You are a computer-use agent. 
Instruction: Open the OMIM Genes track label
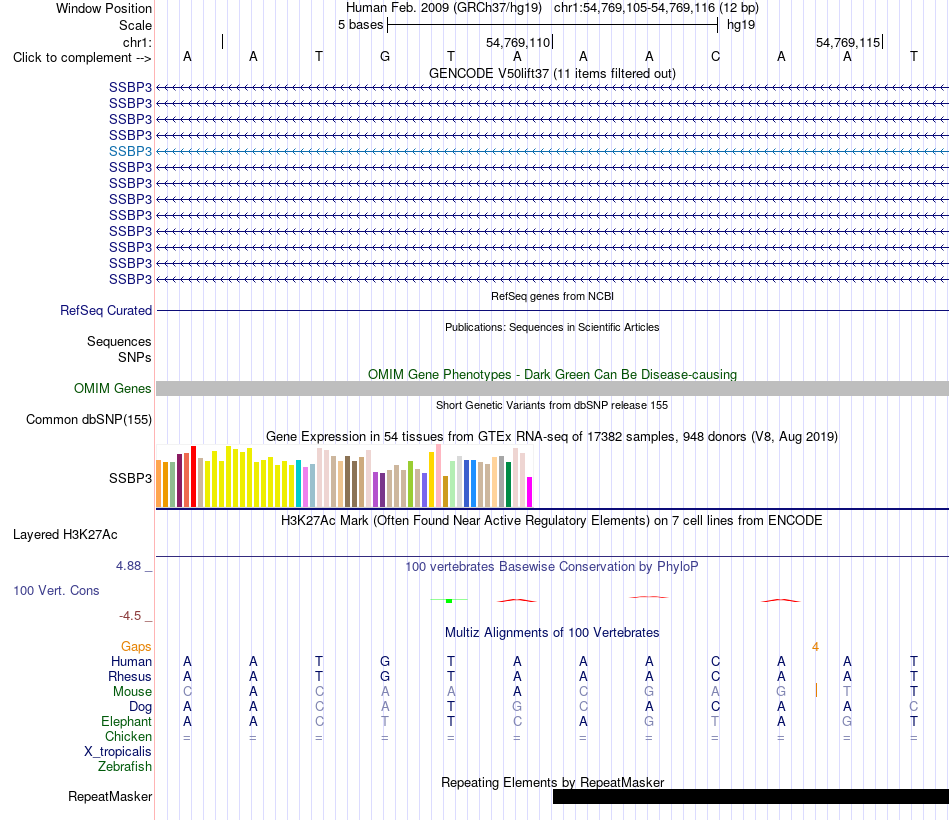pyautogui.click(x=112, y=388)
